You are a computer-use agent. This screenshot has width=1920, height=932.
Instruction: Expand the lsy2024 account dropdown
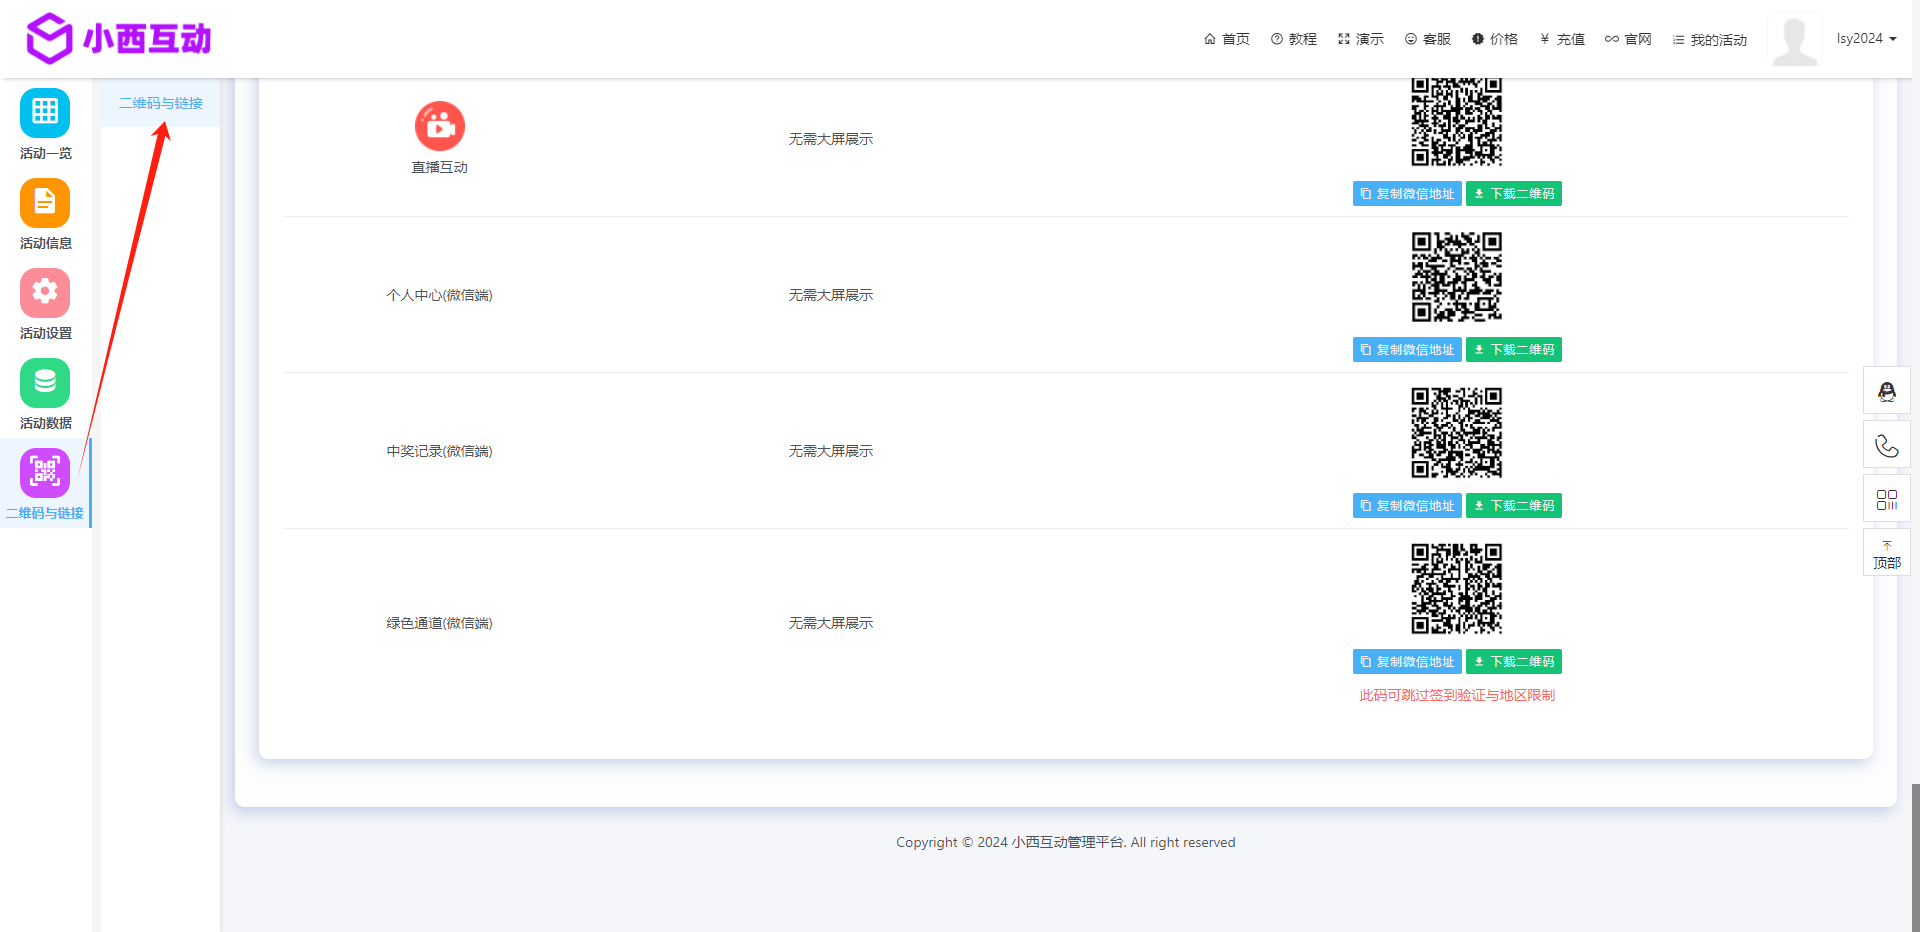[1866, 38]
